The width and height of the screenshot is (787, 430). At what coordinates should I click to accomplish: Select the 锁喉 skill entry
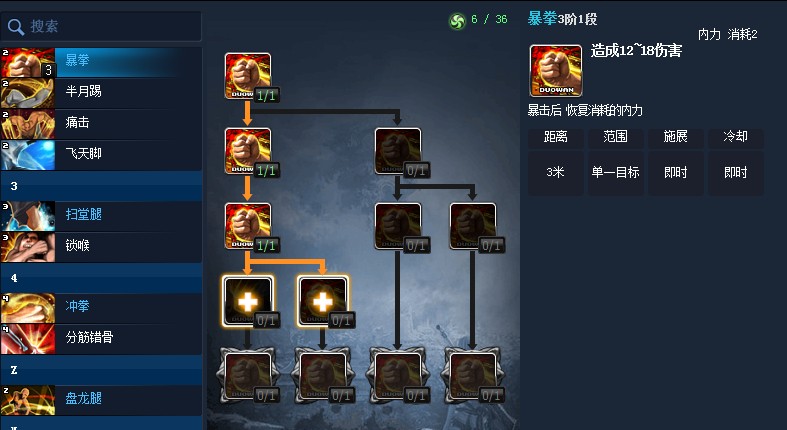click(101, 247)
